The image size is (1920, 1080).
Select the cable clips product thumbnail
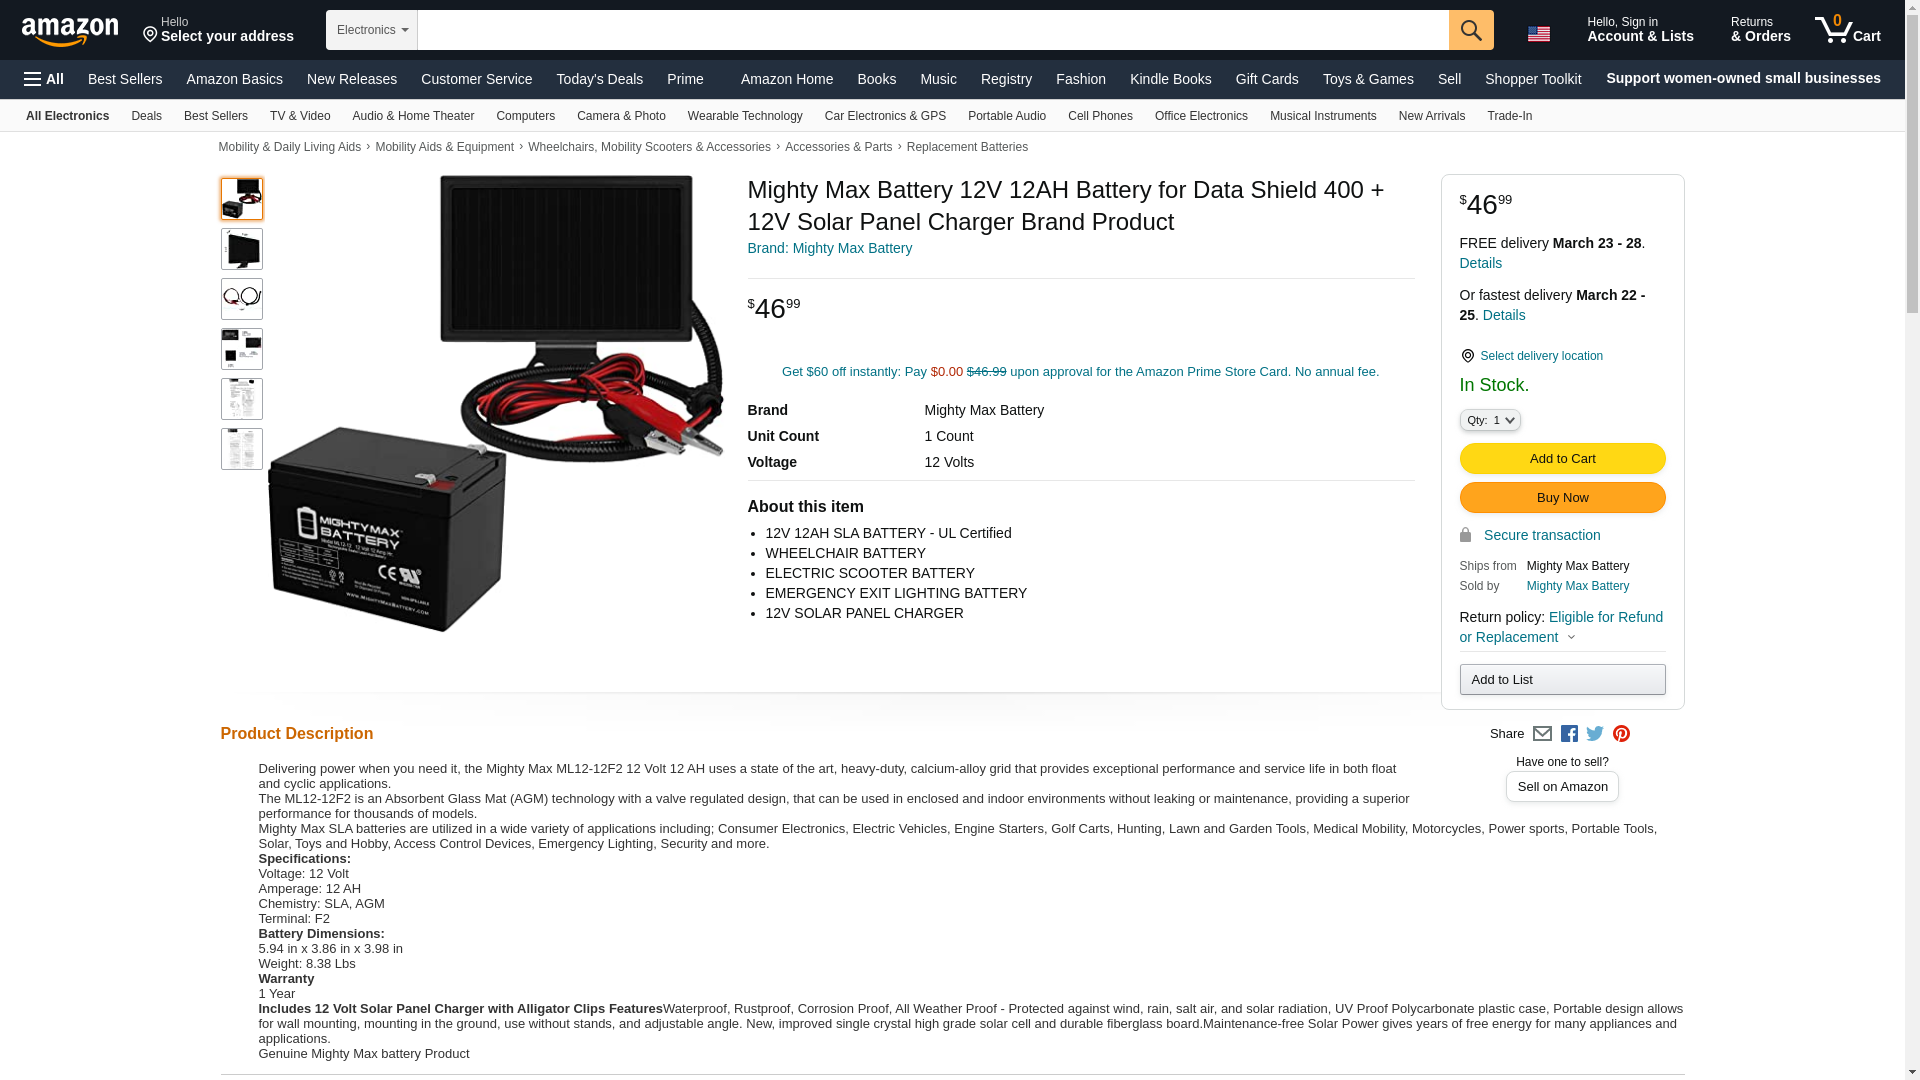(x=242, y=299)
